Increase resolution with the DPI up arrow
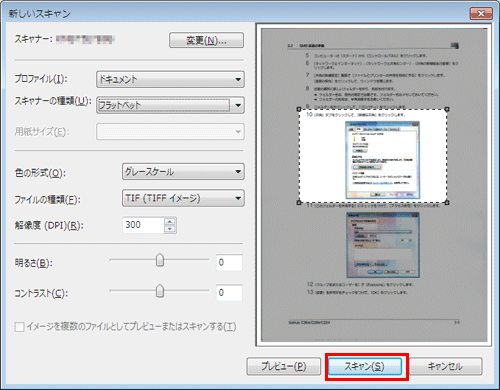Viewport: 500px width, 390px height. 170,221
